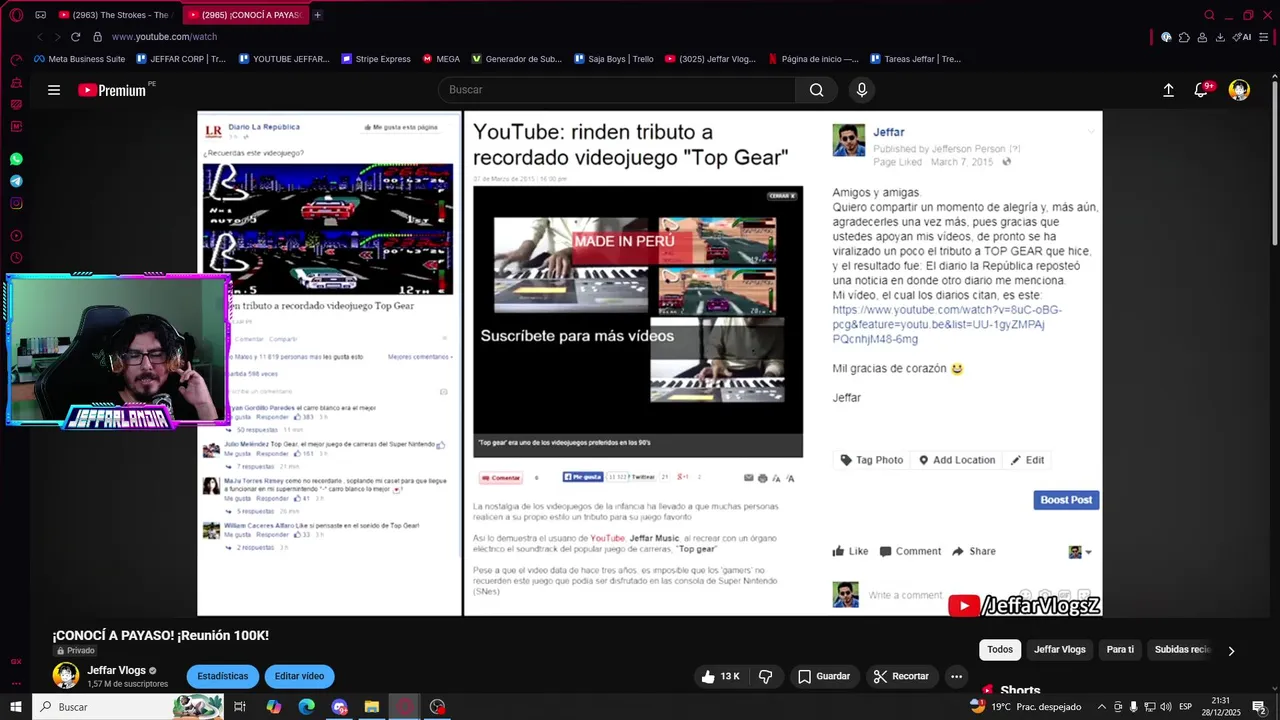Viewport: 1280px width, 720px height.
Task: Click the Editar vídeo button
Action: click(299, 676)
